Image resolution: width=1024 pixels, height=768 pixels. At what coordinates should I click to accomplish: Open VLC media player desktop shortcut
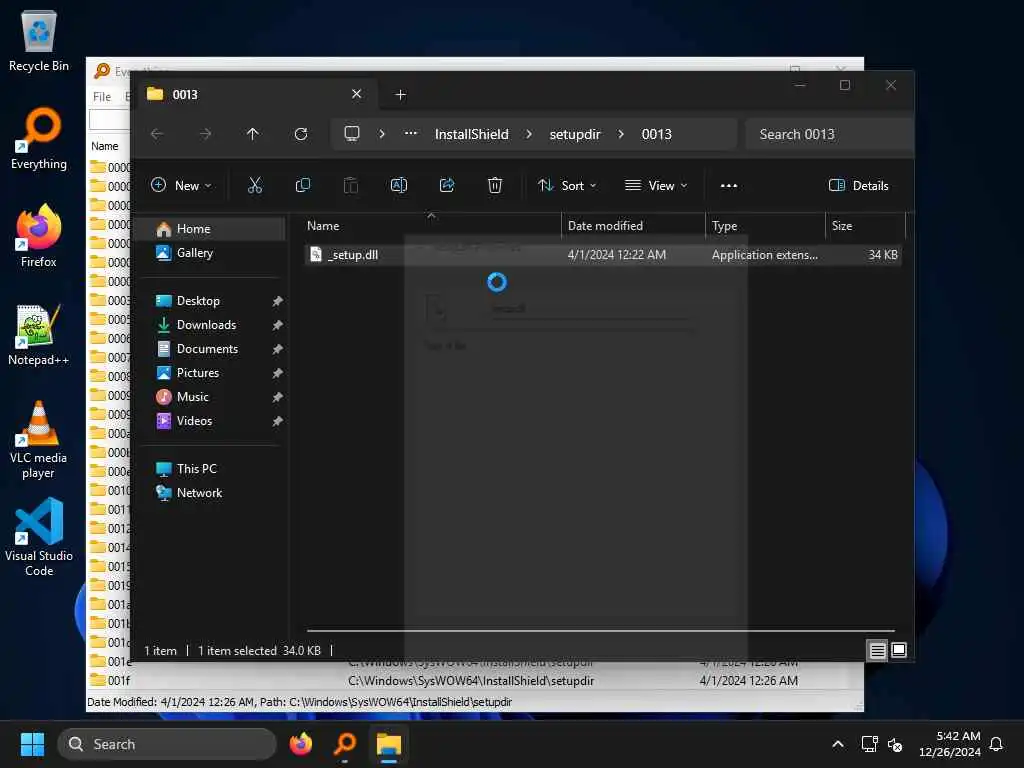coord(39,440)
